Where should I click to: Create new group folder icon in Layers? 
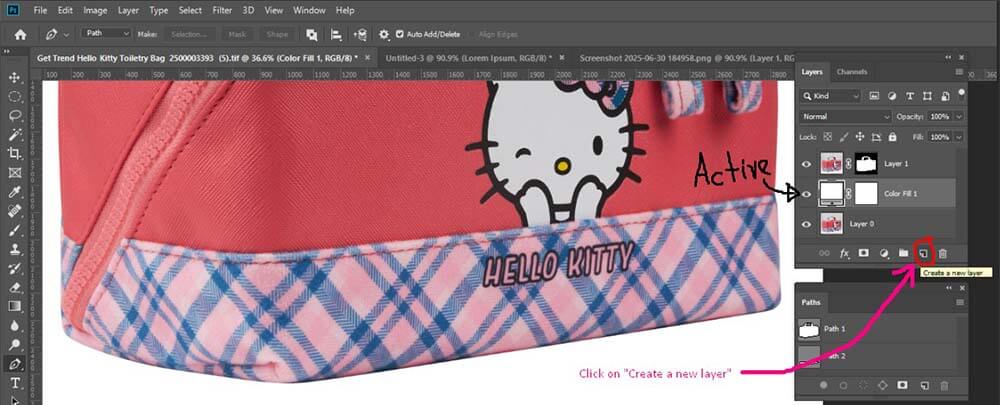point(903,253)
